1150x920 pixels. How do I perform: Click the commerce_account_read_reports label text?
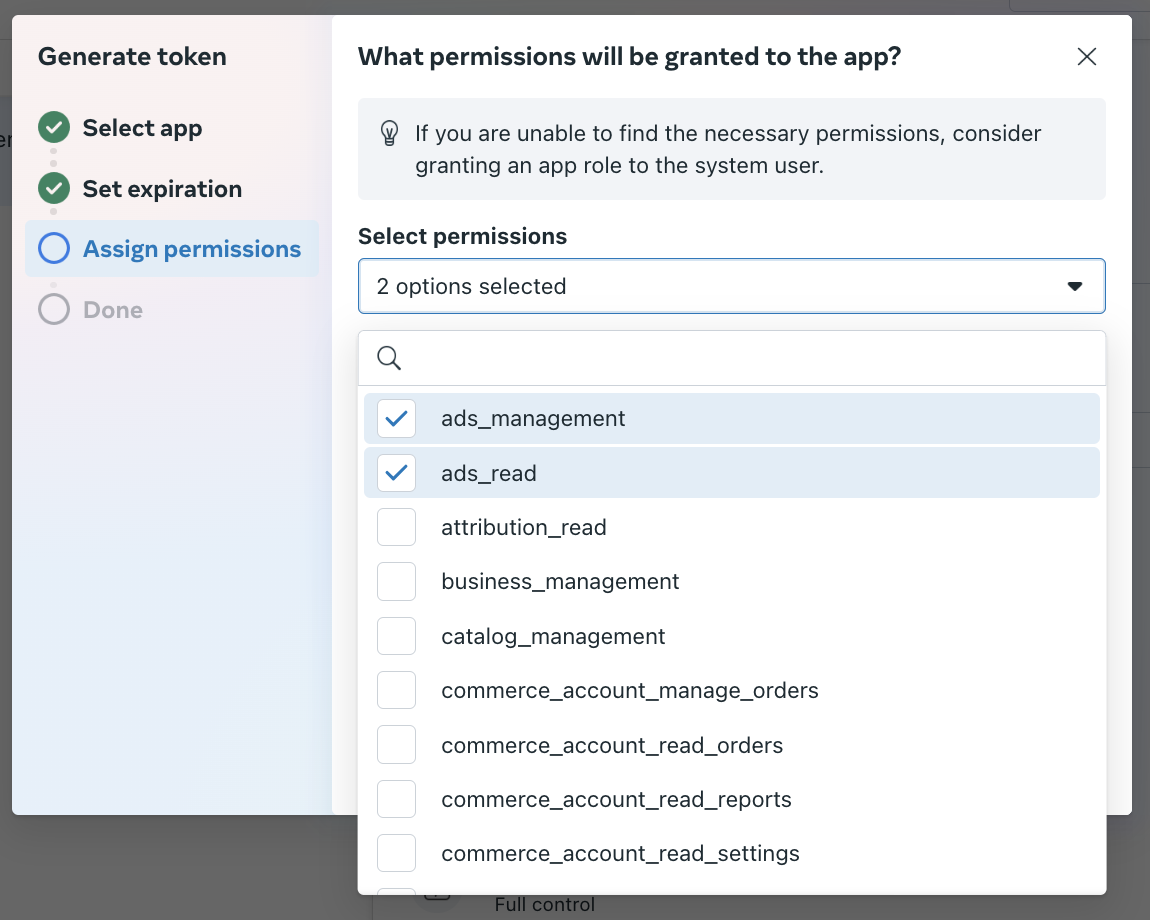click(617, 800)
